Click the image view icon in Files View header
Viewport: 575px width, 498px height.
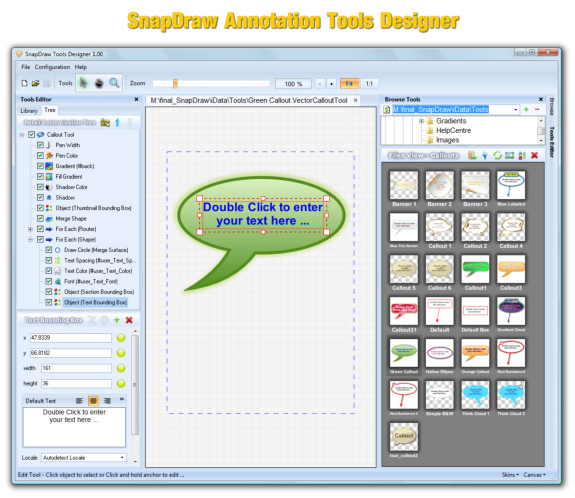coord(510,155)
